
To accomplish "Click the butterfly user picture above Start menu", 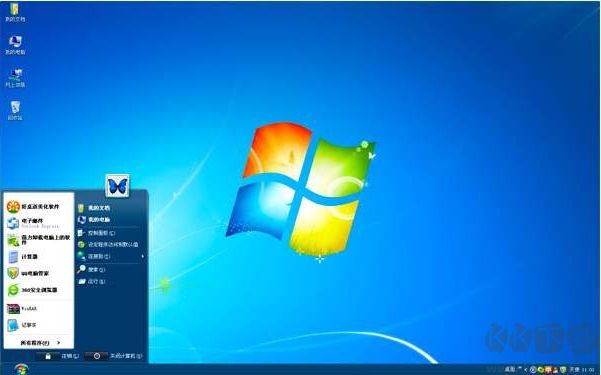I will coord(117,186).
